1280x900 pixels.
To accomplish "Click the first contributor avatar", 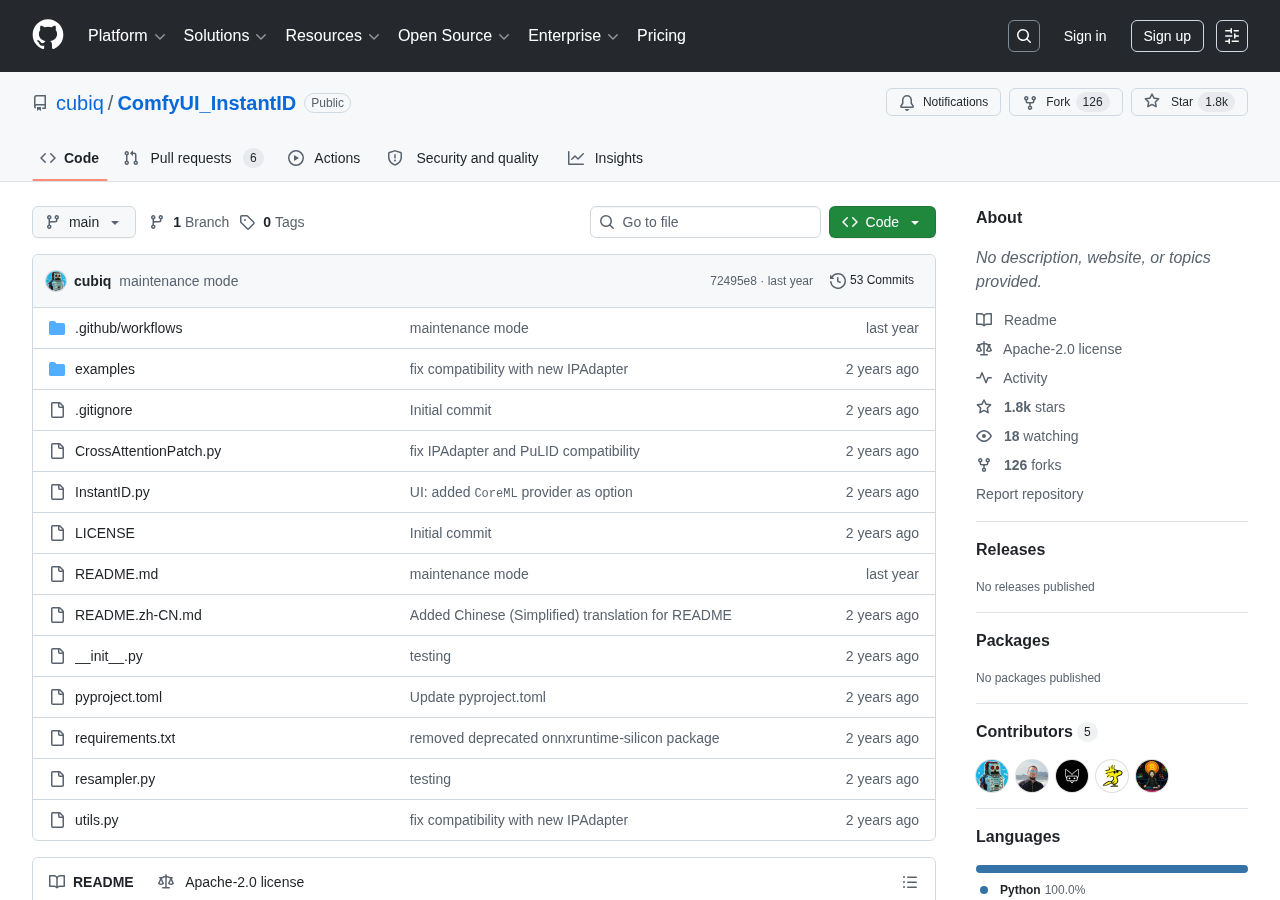I will 992,776.
